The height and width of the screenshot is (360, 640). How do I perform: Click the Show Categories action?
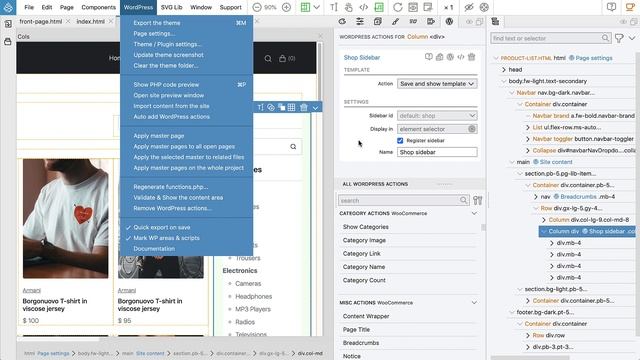tap(366, 227)
